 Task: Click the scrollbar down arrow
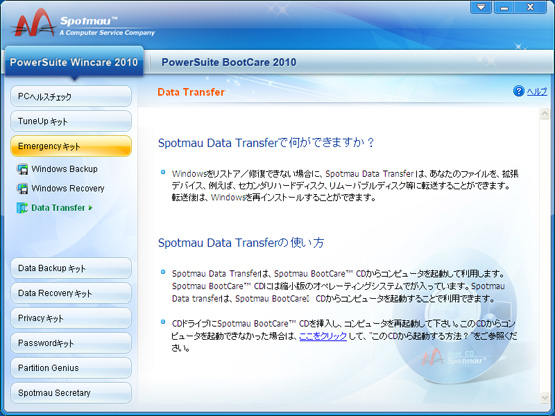pos(545,398)
